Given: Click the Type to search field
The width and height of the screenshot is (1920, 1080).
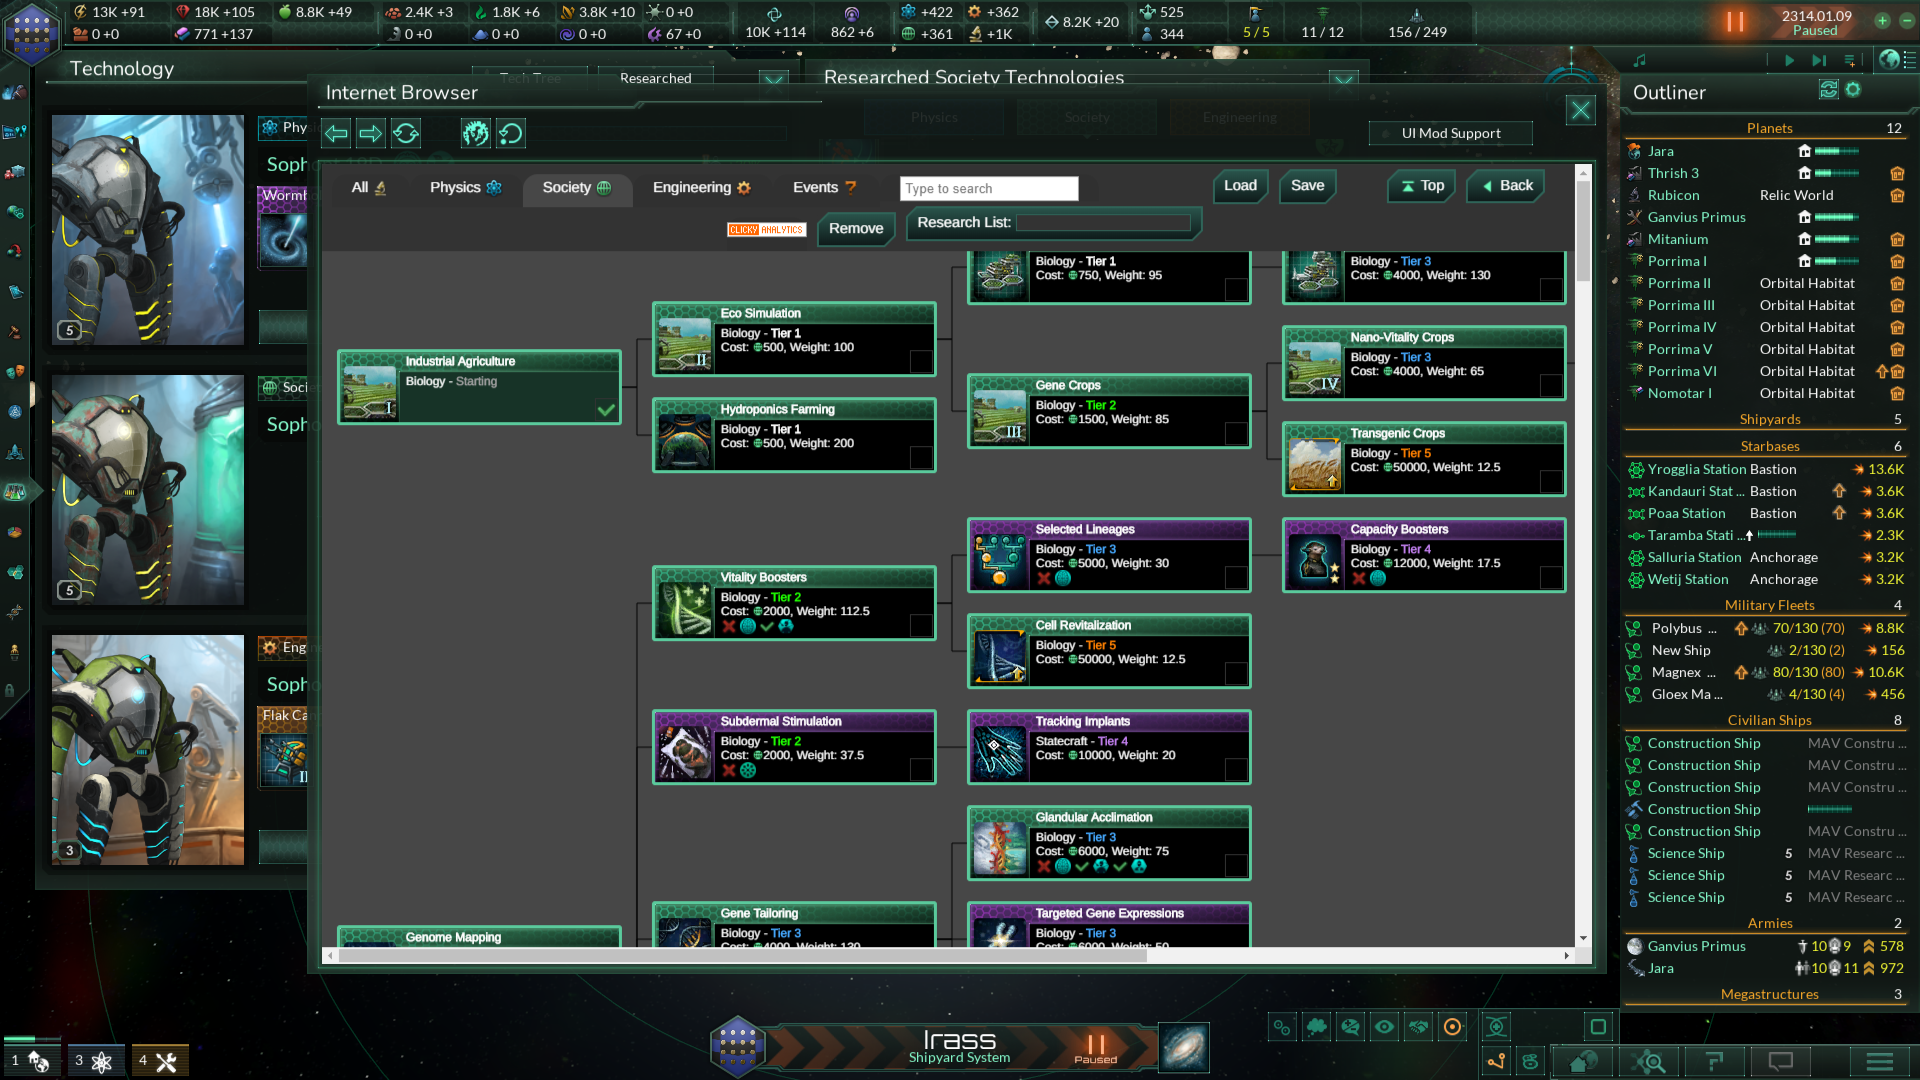Looking at the screenshot, I should point(988,188).
